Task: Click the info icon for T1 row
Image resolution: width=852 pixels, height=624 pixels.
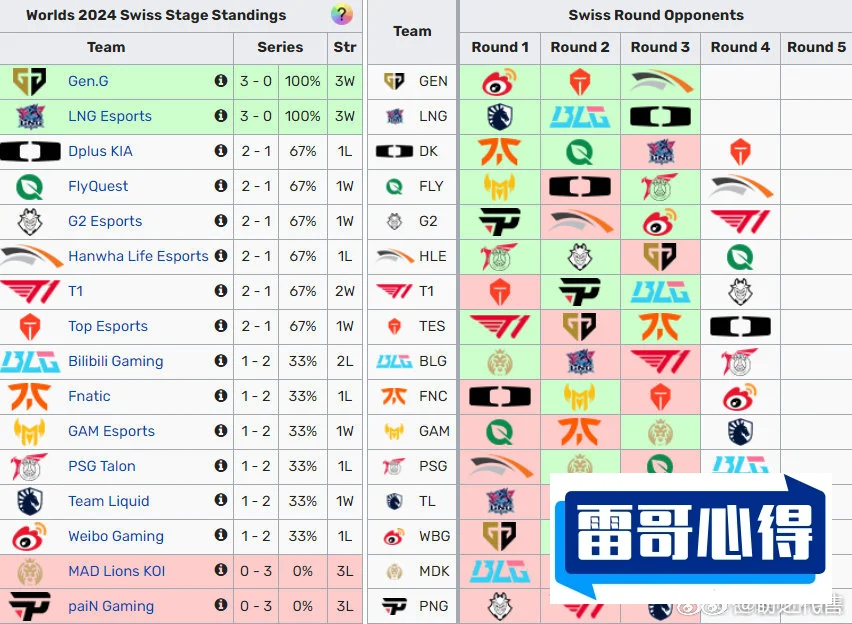Action: (221, 291)
